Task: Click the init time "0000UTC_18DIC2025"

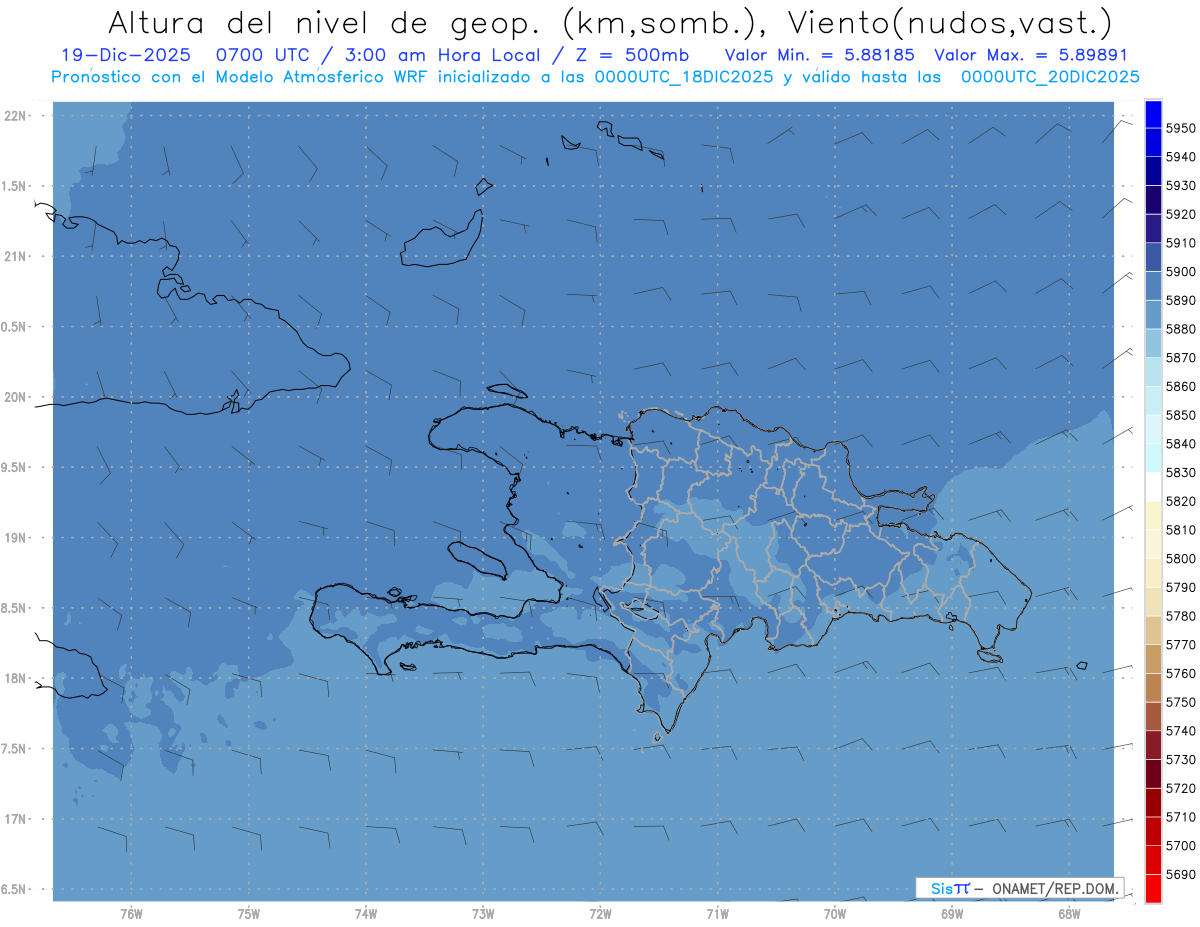Action: pyautogui.click(x=683, y=76)
